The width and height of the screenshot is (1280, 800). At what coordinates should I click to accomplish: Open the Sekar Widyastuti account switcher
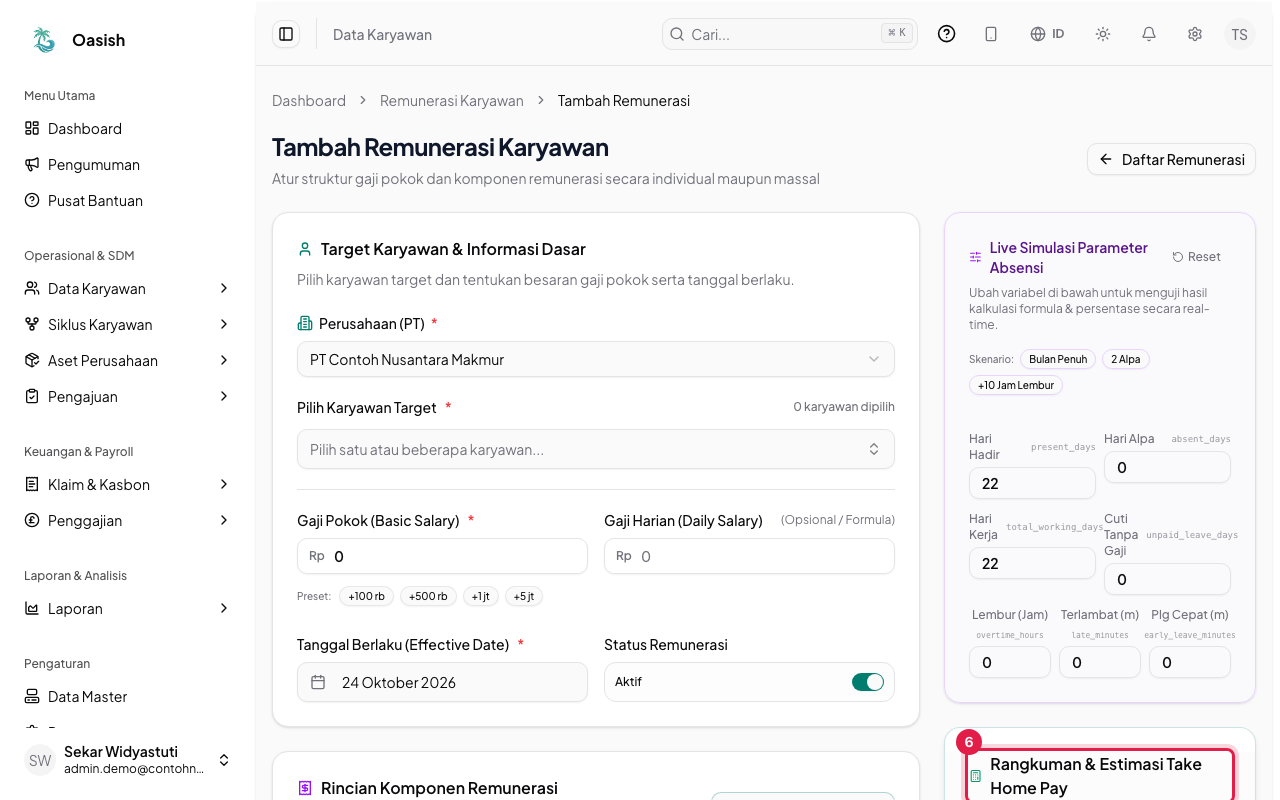tap(127, 760)
